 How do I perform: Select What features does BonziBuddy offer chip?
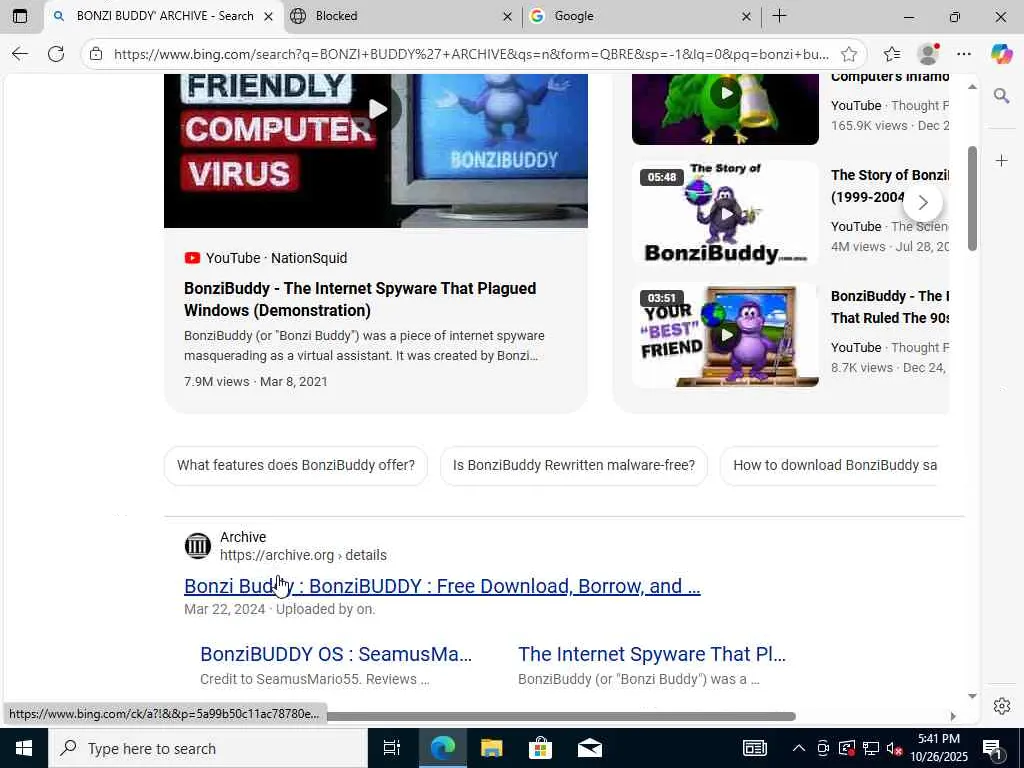click(x=296, y=466)
